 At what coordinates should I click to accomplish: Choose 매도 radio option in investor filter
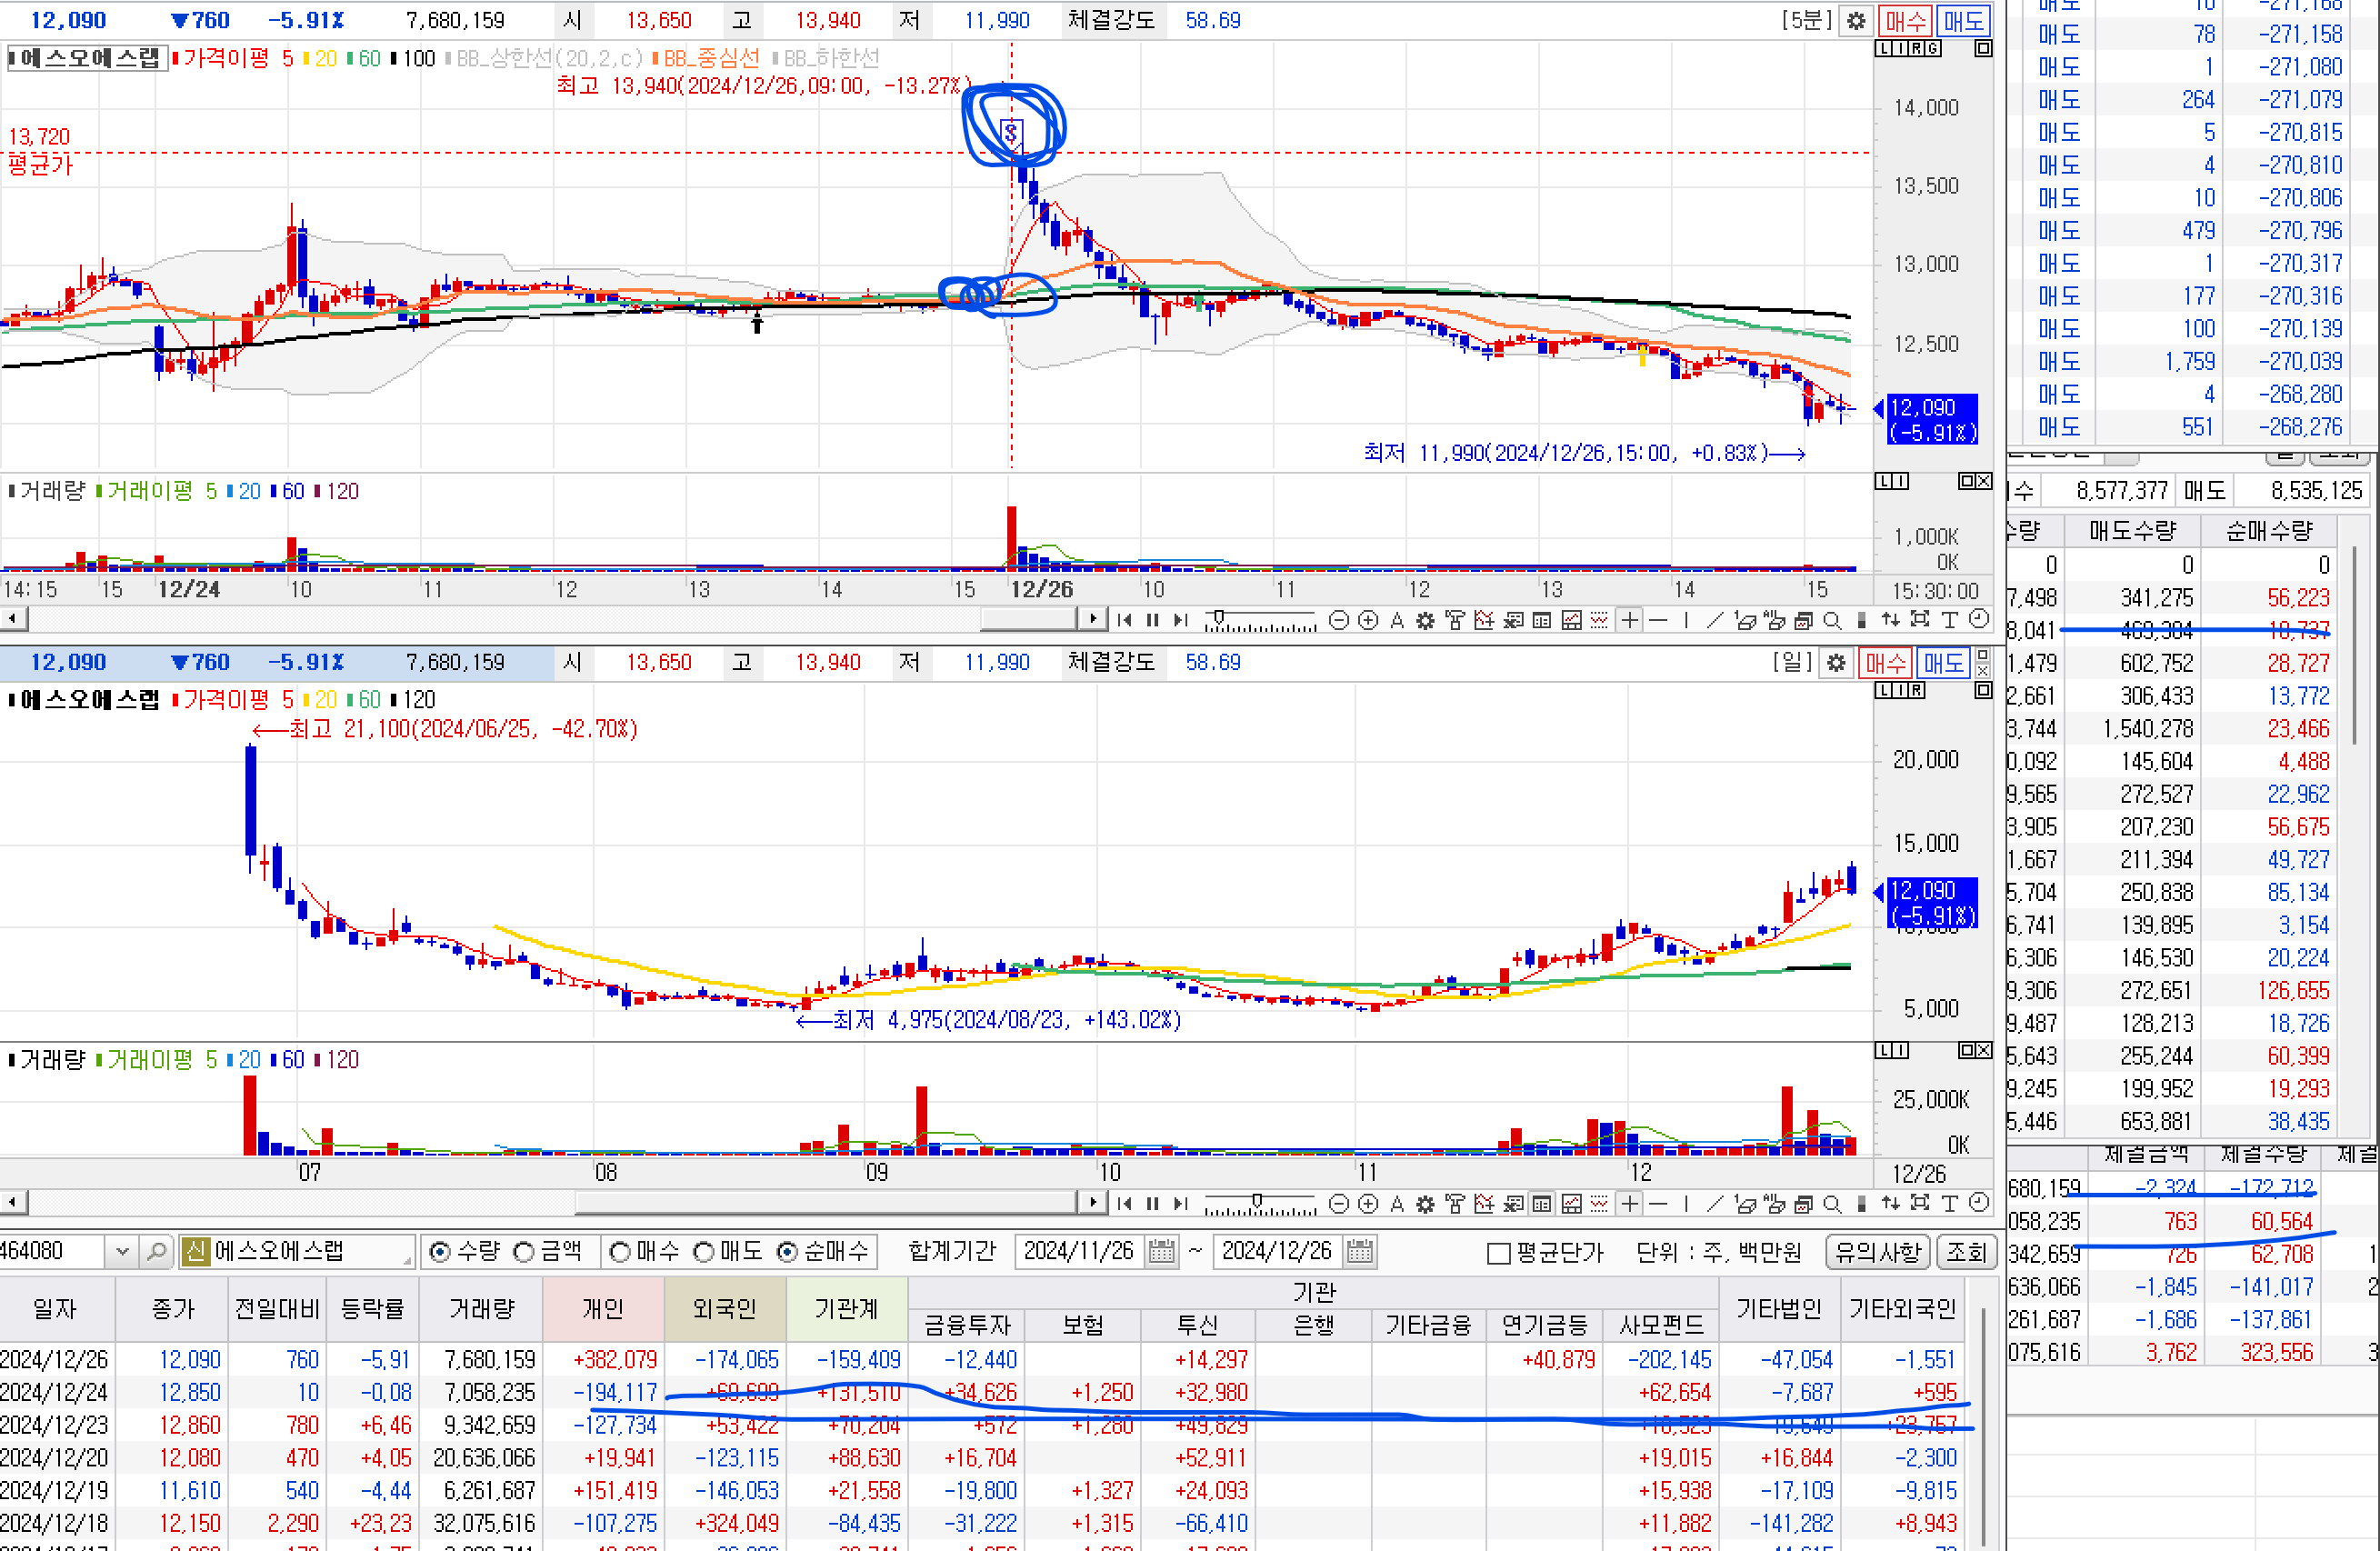pyautogui.click(x=704, y=1252)
